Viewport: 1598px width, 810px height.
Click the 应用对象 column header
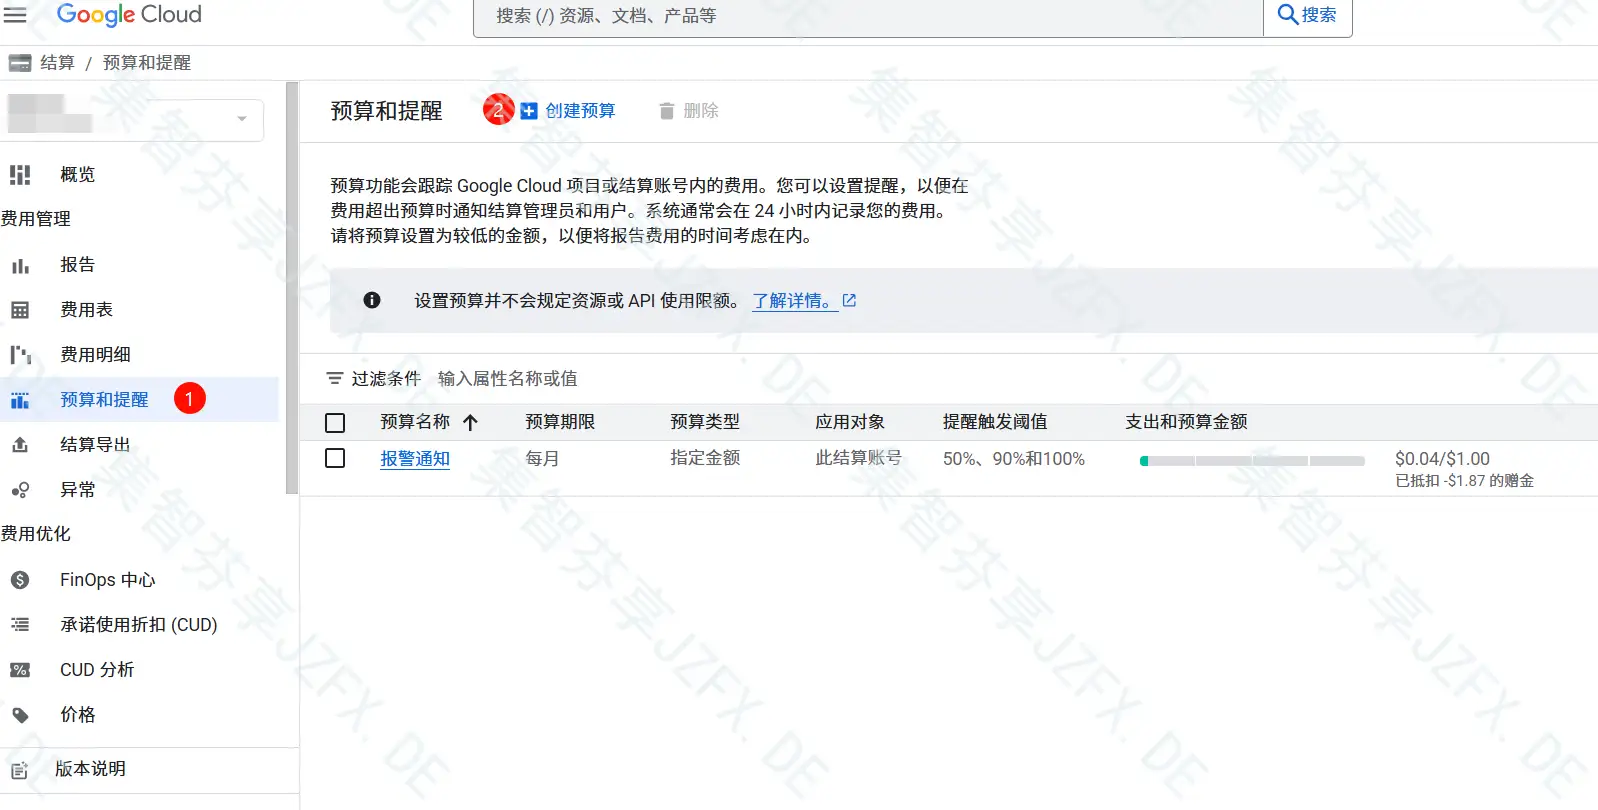pyautogui.click(x=850, y=422)
